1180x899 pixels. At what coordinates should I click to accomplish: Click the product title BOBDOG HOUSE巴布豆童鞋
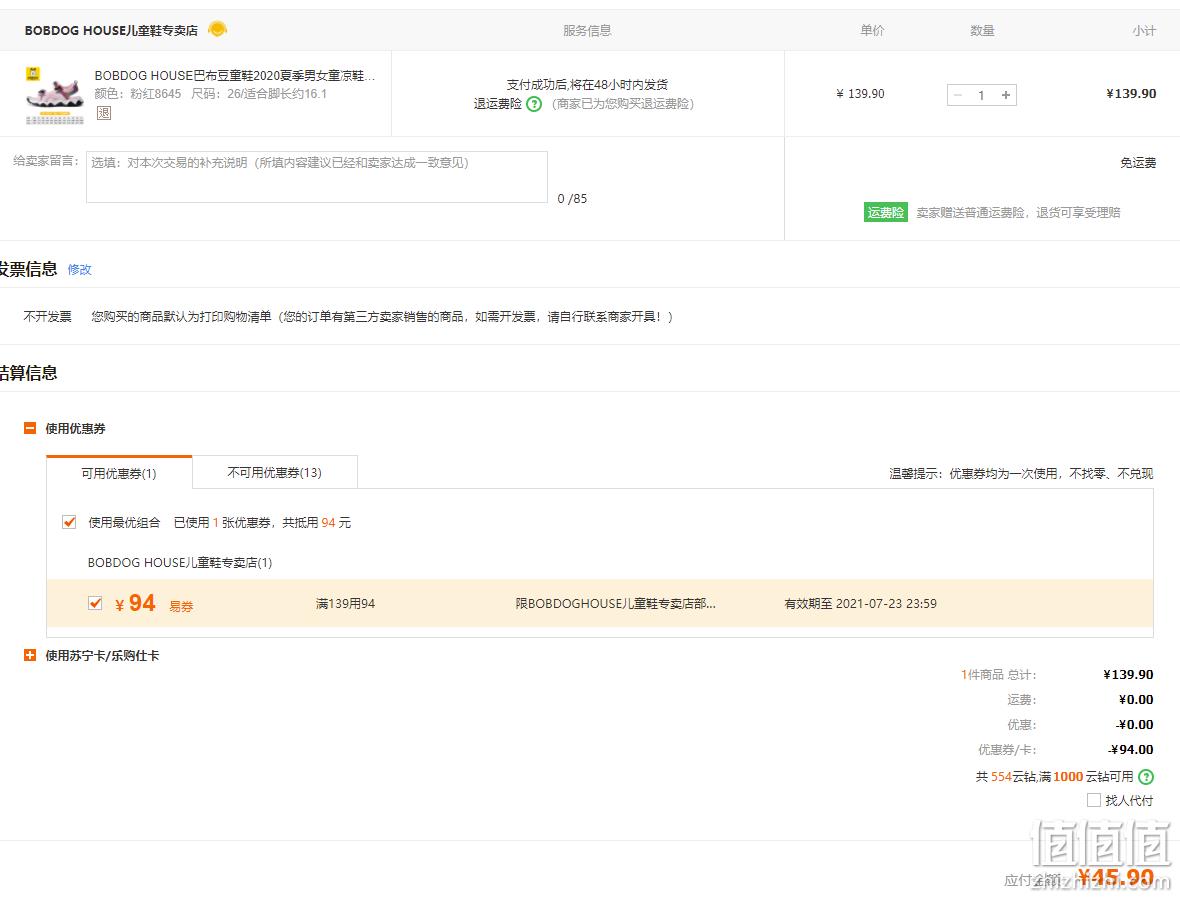coord(234,75)
